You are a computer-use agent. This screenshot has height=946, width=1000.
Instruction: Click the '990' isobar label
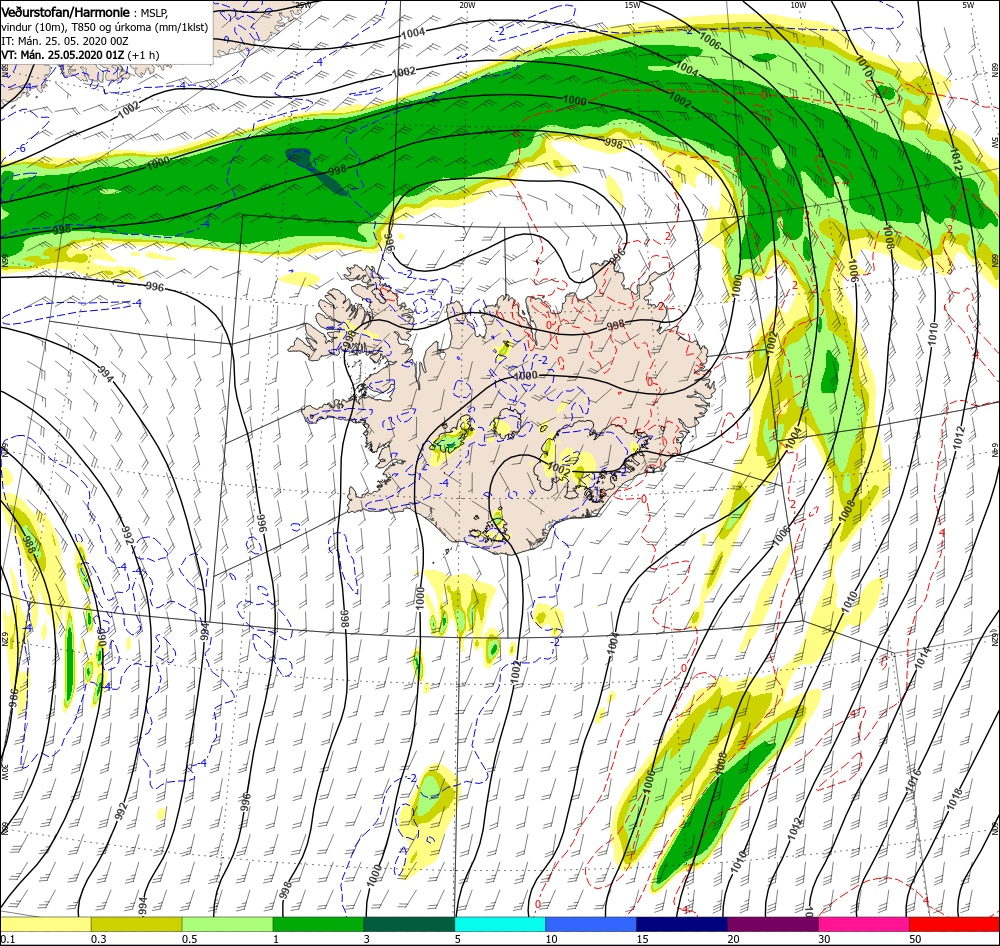pyautogui.click(x=100, y=639)
